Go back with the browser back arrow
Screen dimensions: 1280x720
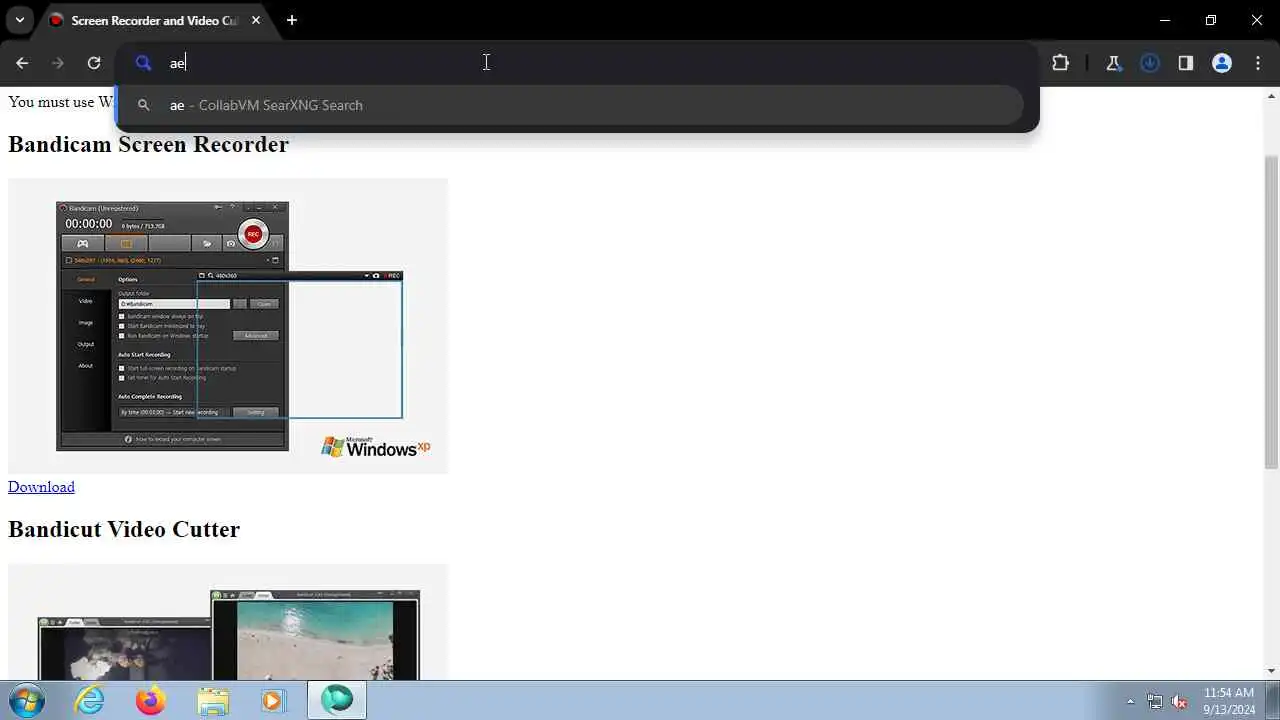pos(22,63)
